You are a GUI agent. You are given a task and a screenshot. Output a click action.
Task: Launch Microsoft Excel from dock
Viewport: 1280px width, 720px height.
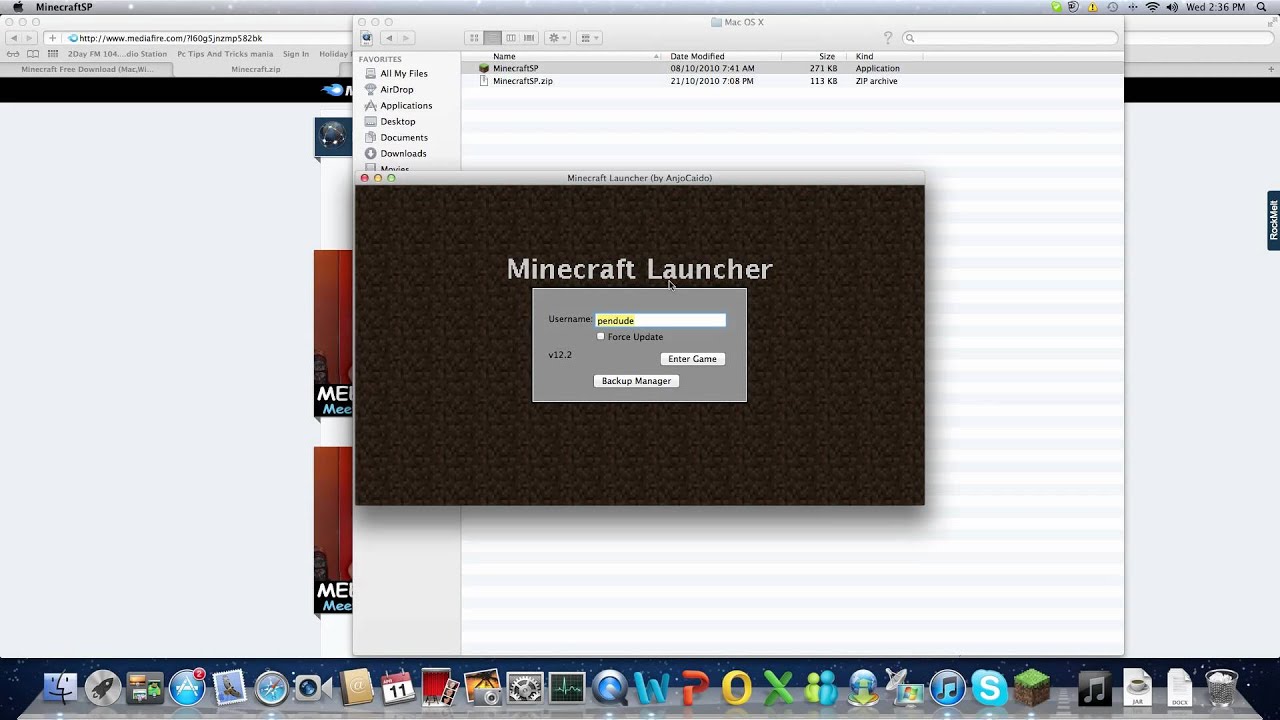(778, 688)
